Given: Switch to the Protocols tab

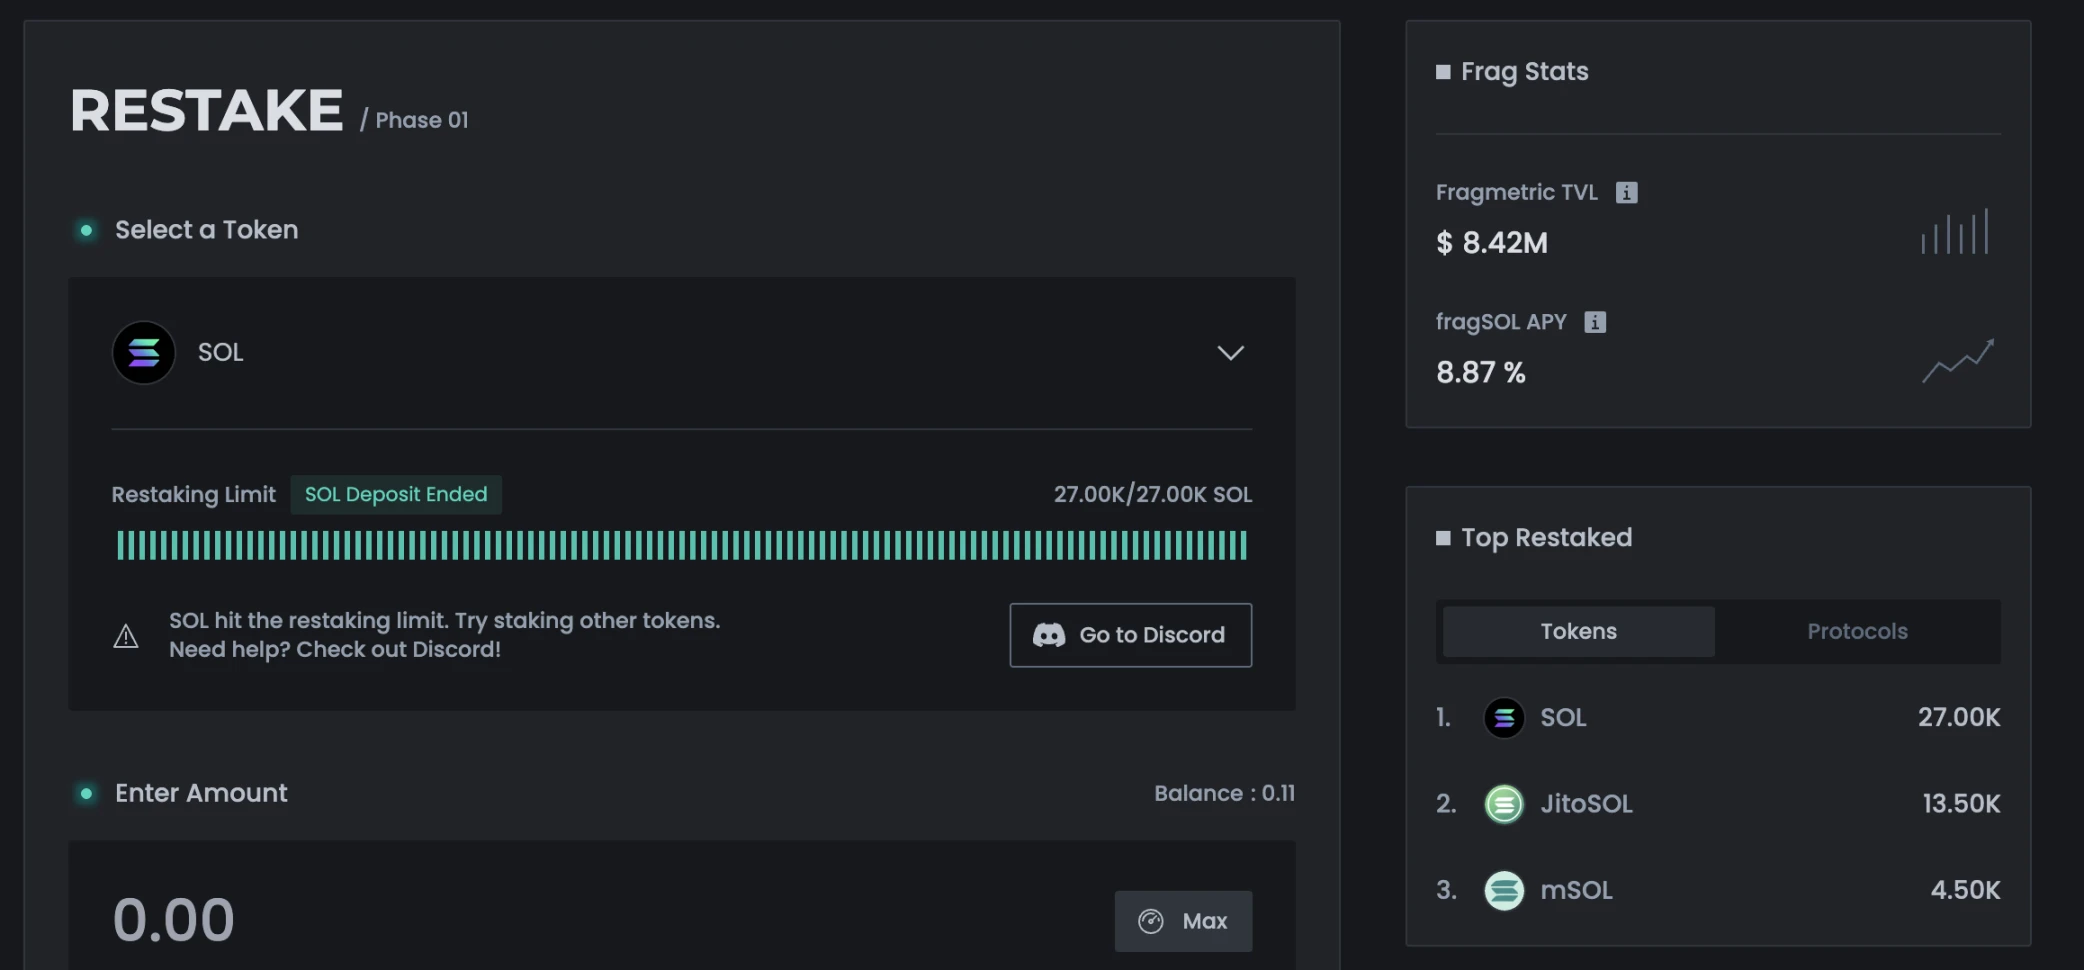Looking at the screenshot, I should click(x=1857, y=632).
